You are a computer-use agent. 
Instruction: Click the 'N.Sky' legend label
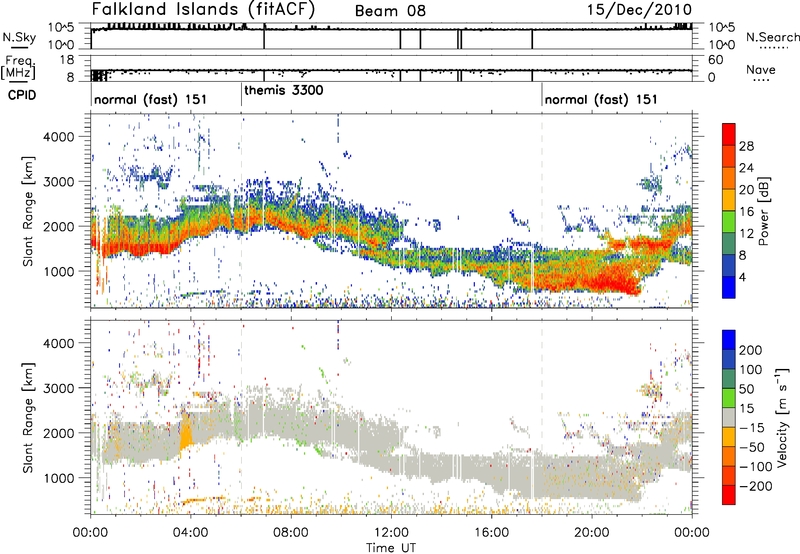pyautogui.click(x=19, y=37)
